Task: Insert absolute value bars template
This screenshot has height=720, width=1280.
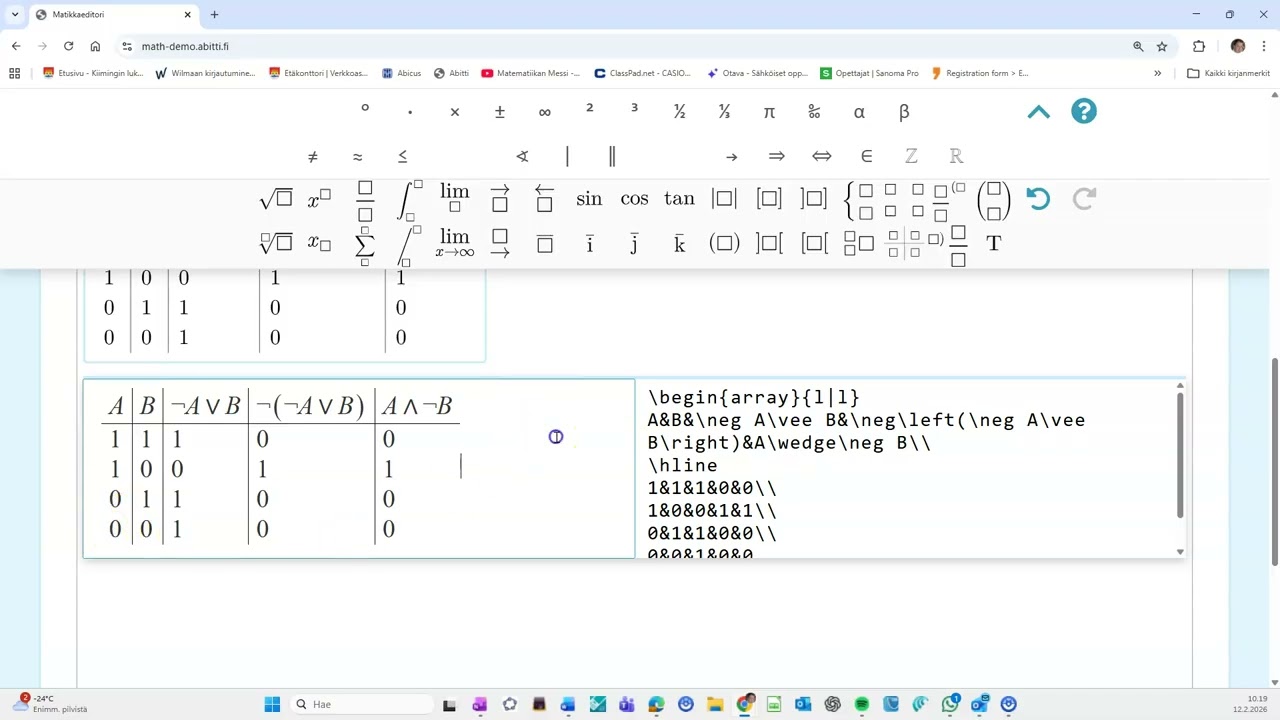Action: [x=724, y=198]
